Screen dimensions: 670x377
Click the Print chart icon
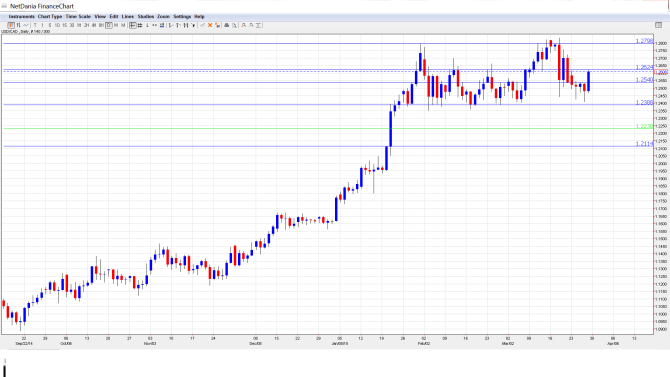point(227,26)
